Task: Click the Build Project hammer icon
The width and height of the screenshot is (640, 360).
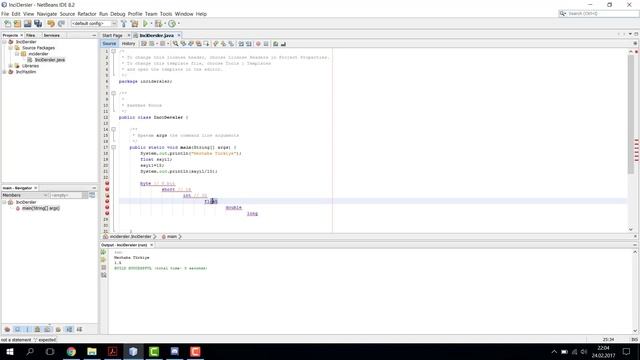Action: click(x=124, y=24)
